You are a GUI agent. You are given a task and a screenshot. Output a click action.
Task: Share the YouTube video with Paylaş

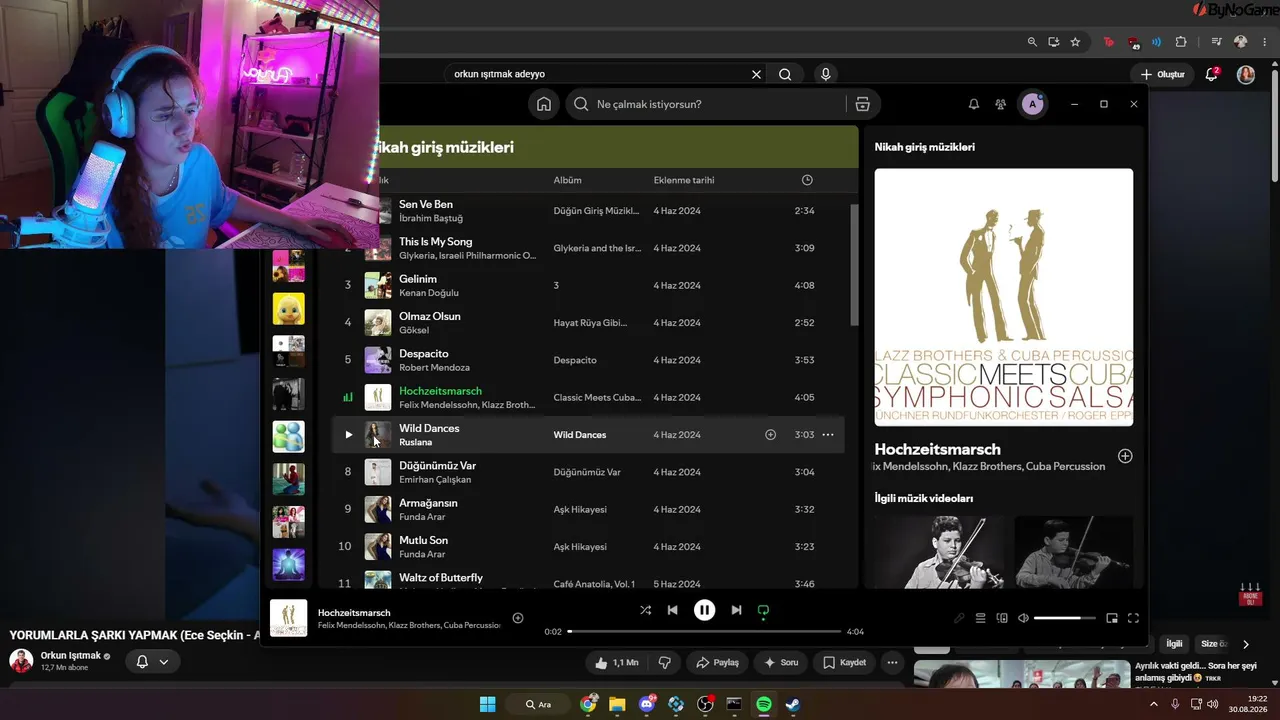(x=717, y=662)
